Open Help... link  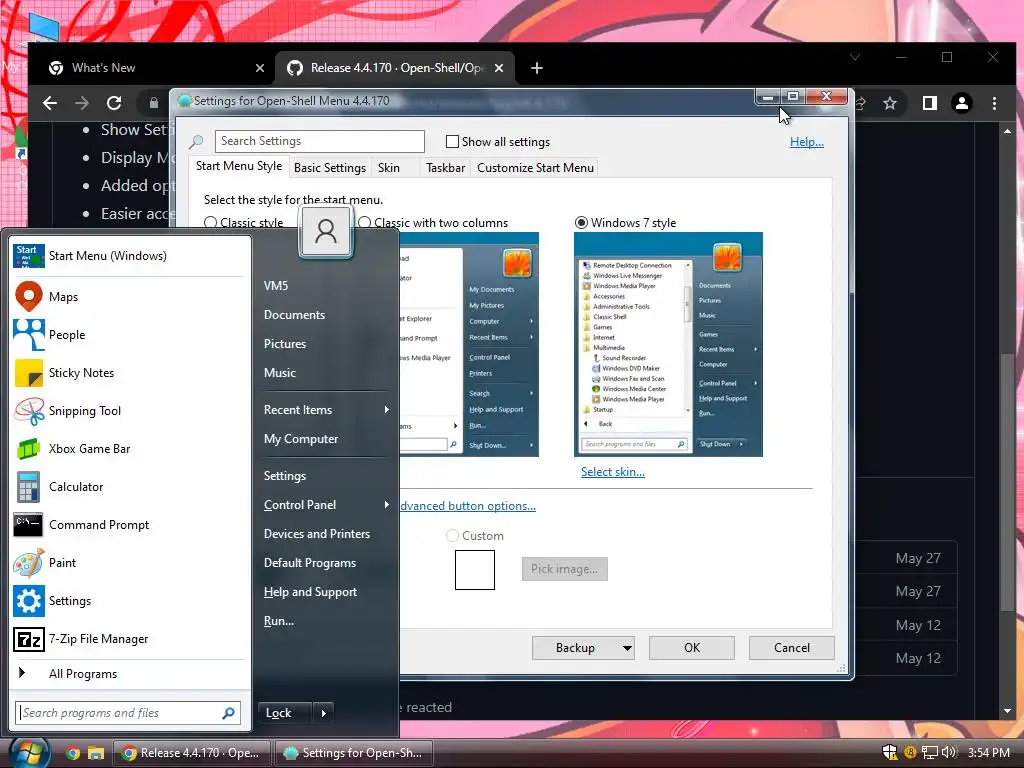[807, 142]
